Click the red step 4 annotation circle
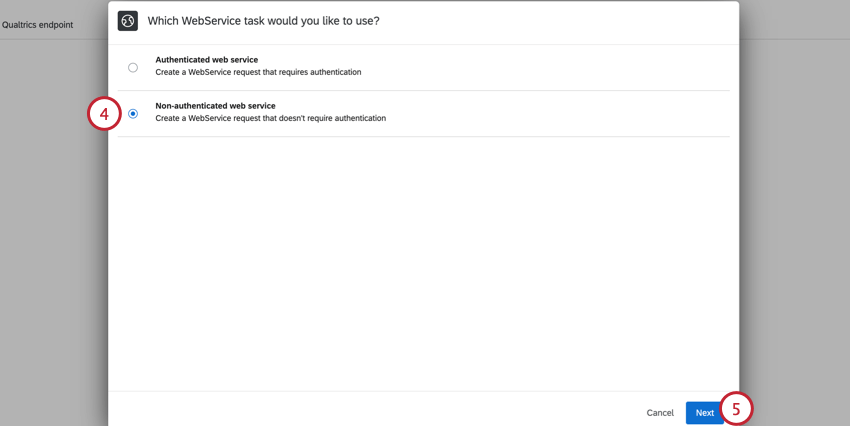This screenshot has height=426, width=850. tap(104, 114)
